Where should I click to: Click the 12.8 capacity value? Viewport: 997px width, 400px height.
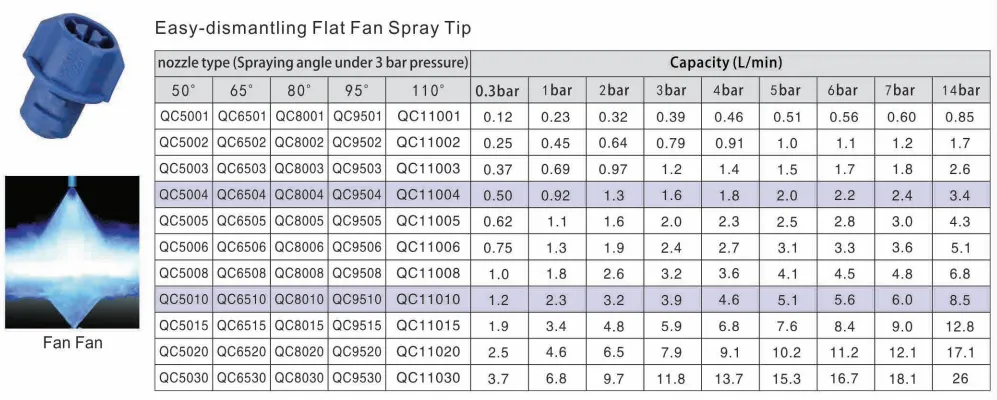click(x=960, y=326)
